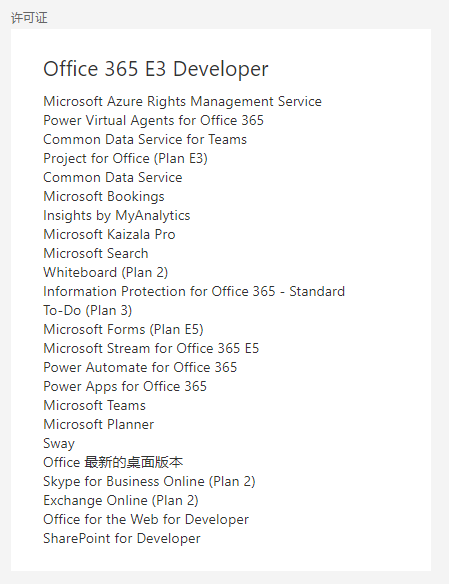Select Whiteboard (Plan 2)

coord(106,272)
